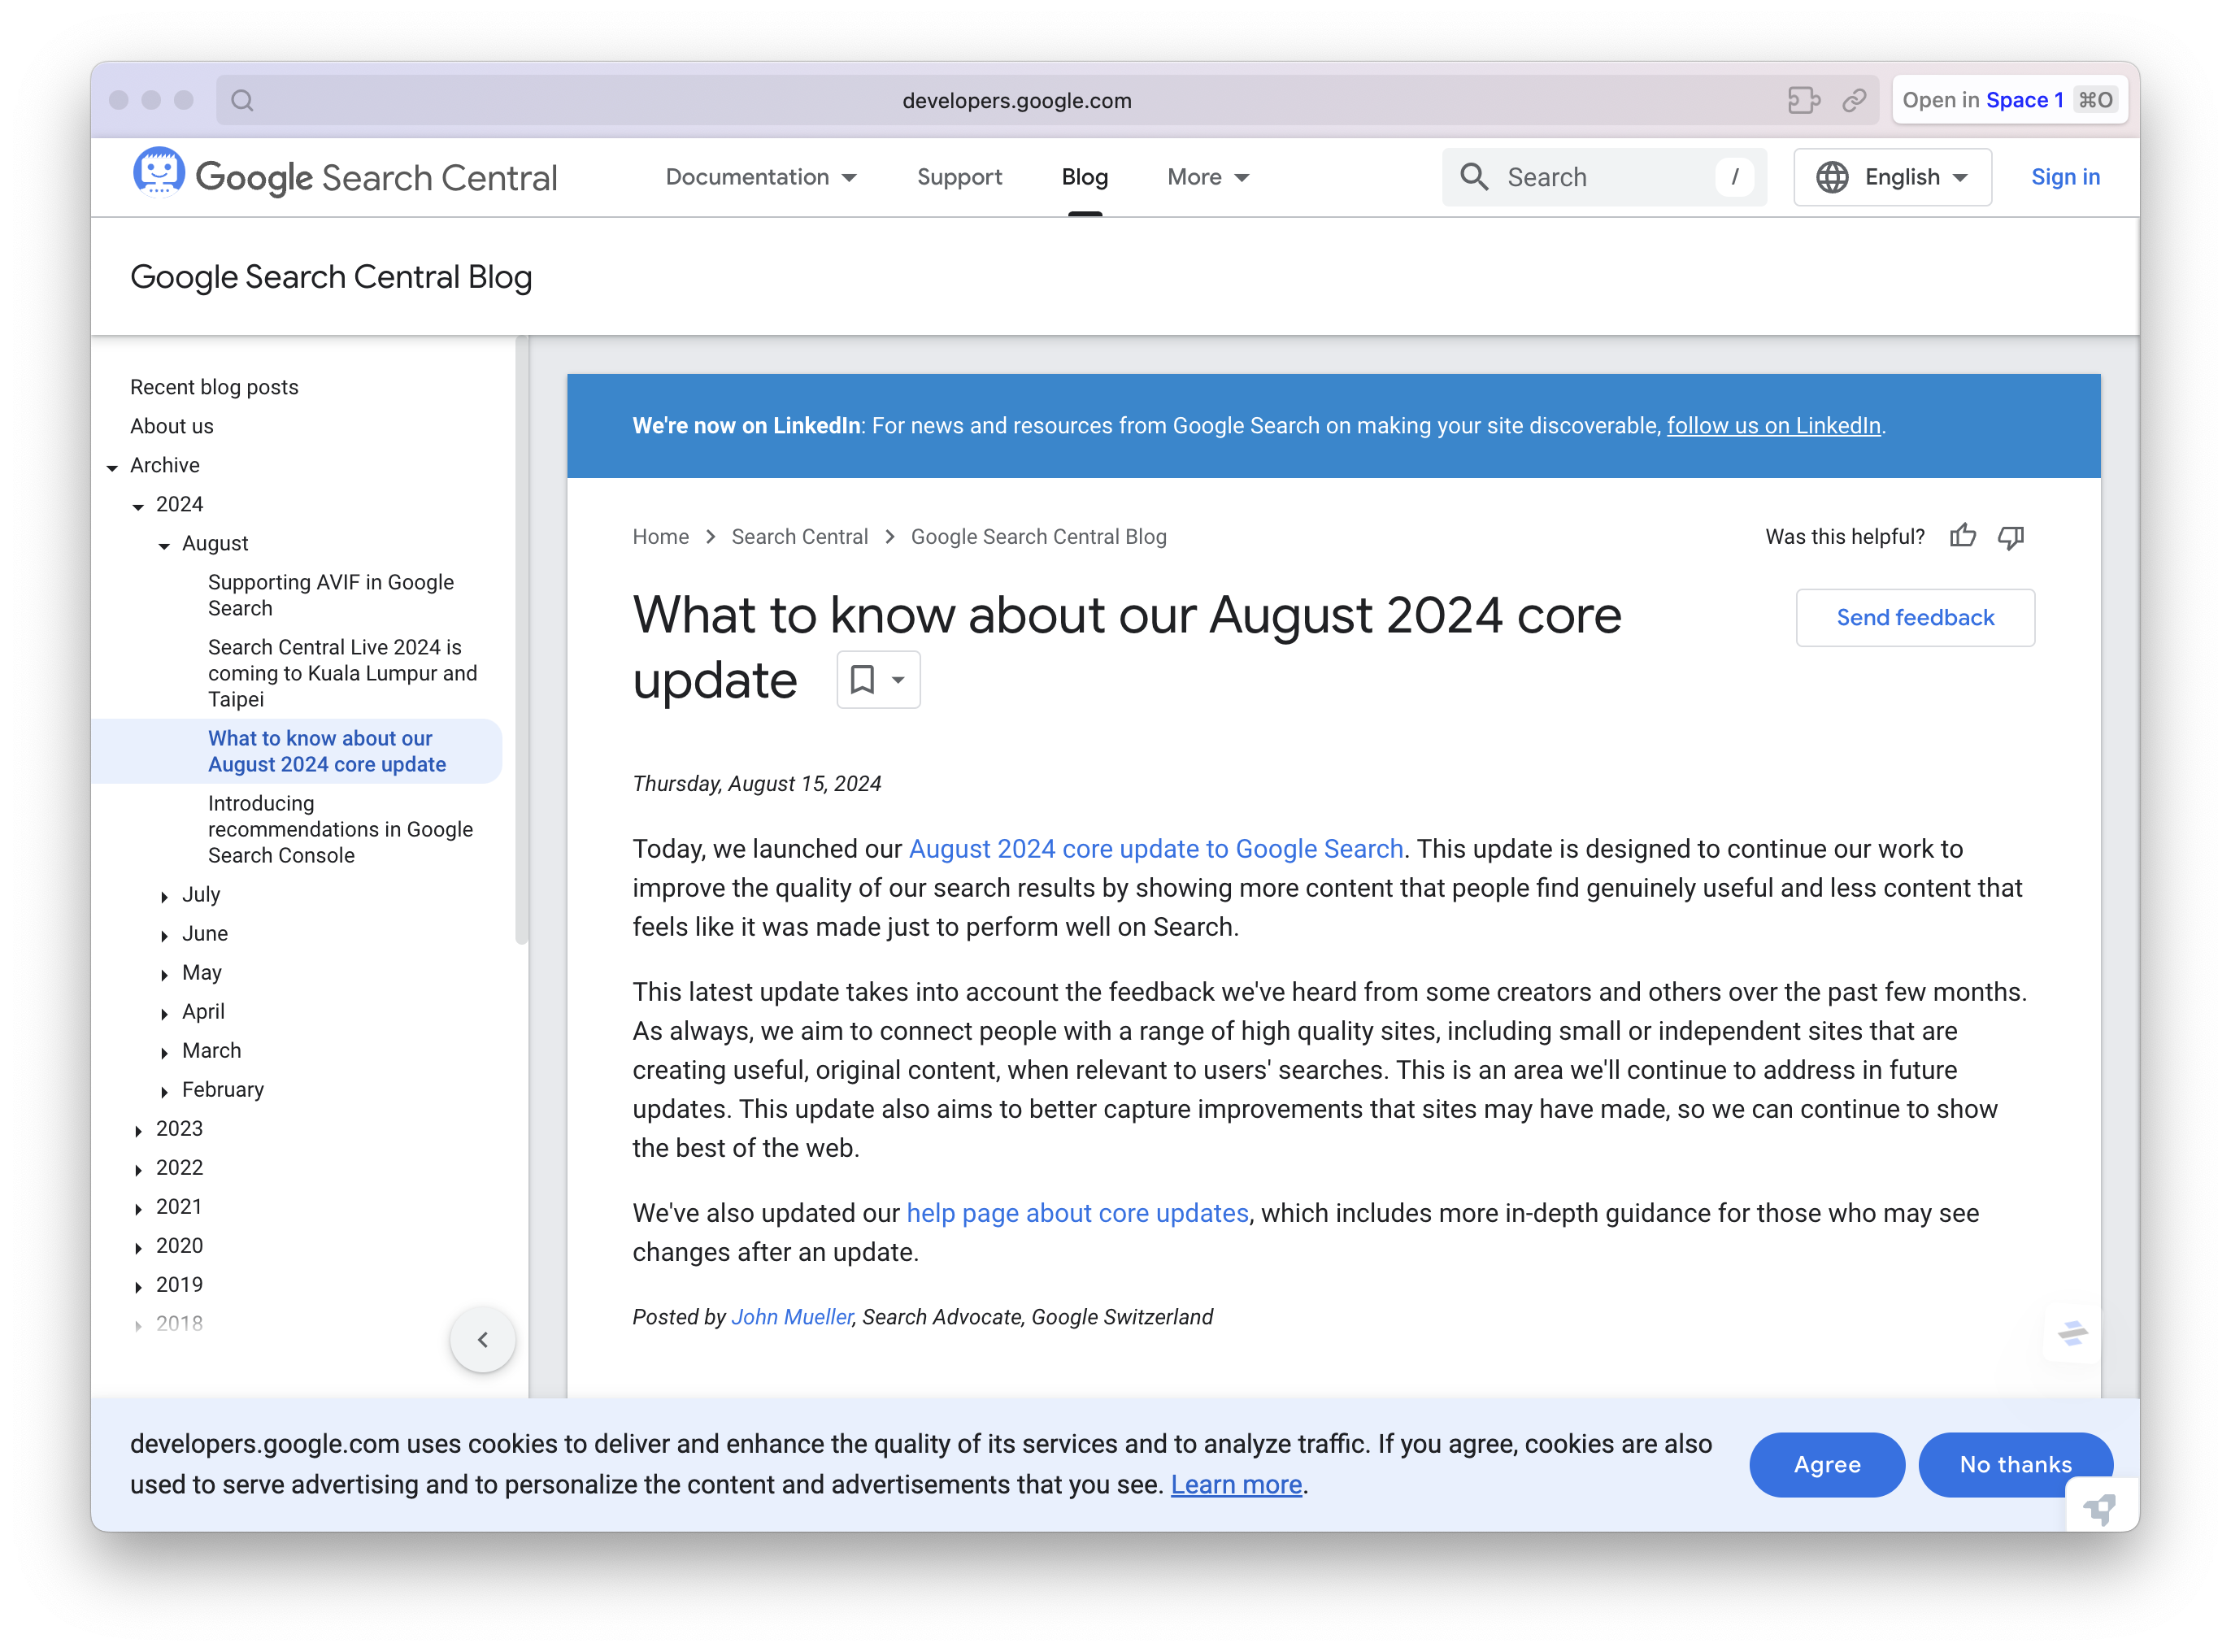The image size is (2231, 1652).
Task: Expand the June archive month
Action: pos(164,935)
